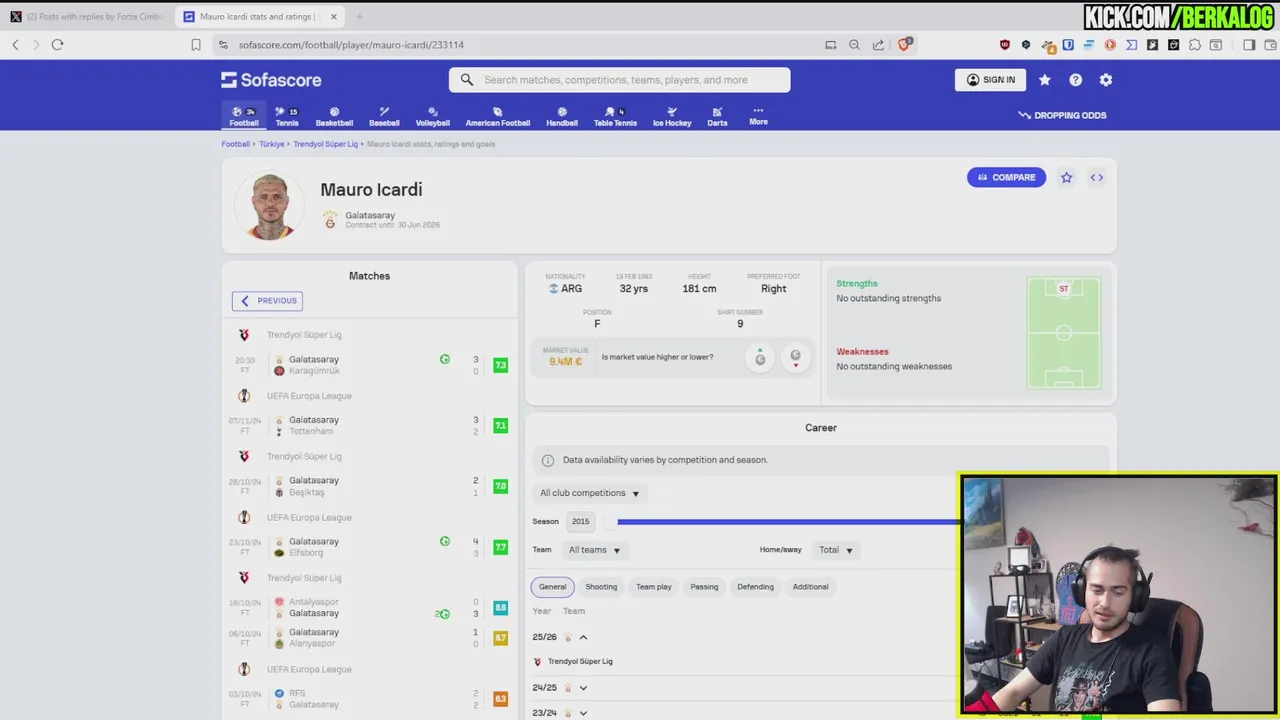Screen dimensions: 1280x720
Task: Reload the page in browser toolbar
Action: tap(57, 45)
